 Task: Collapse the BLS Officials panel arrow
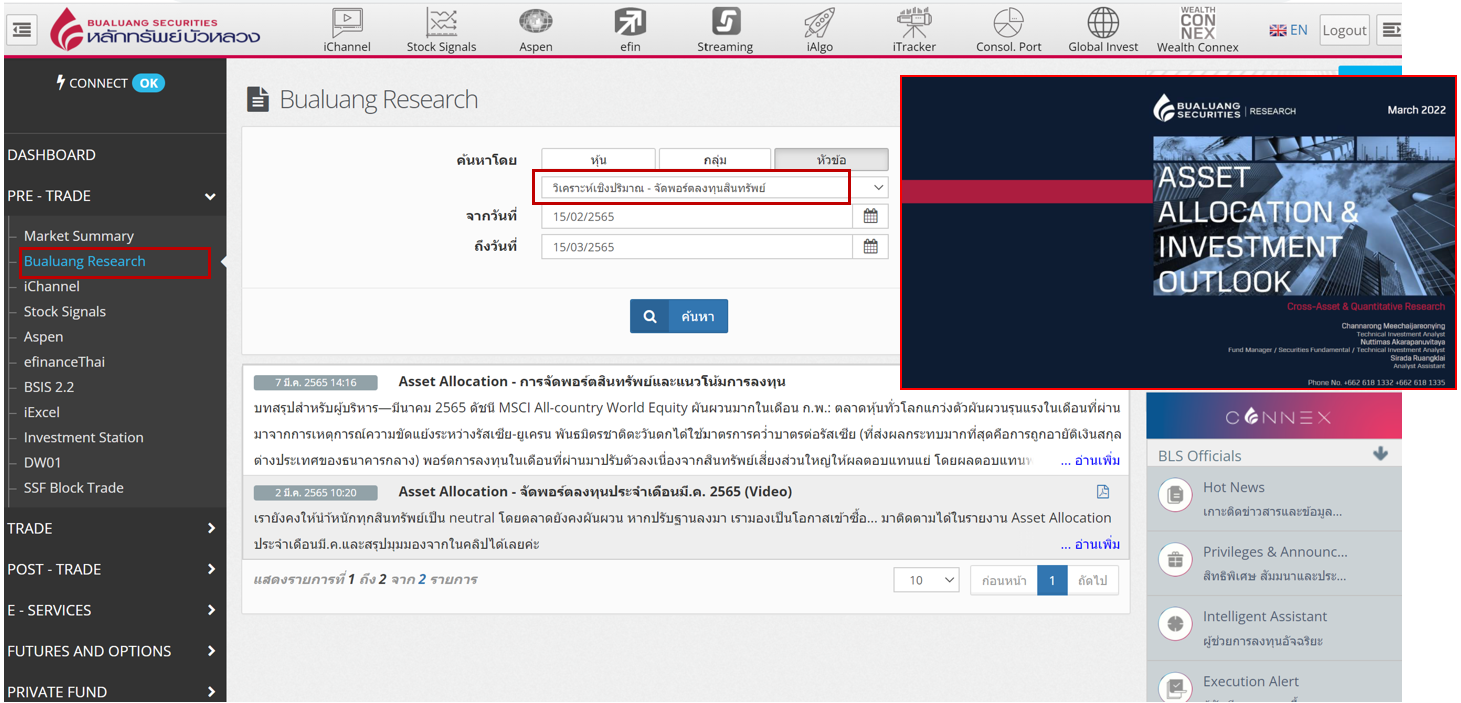click(1381, 454)
